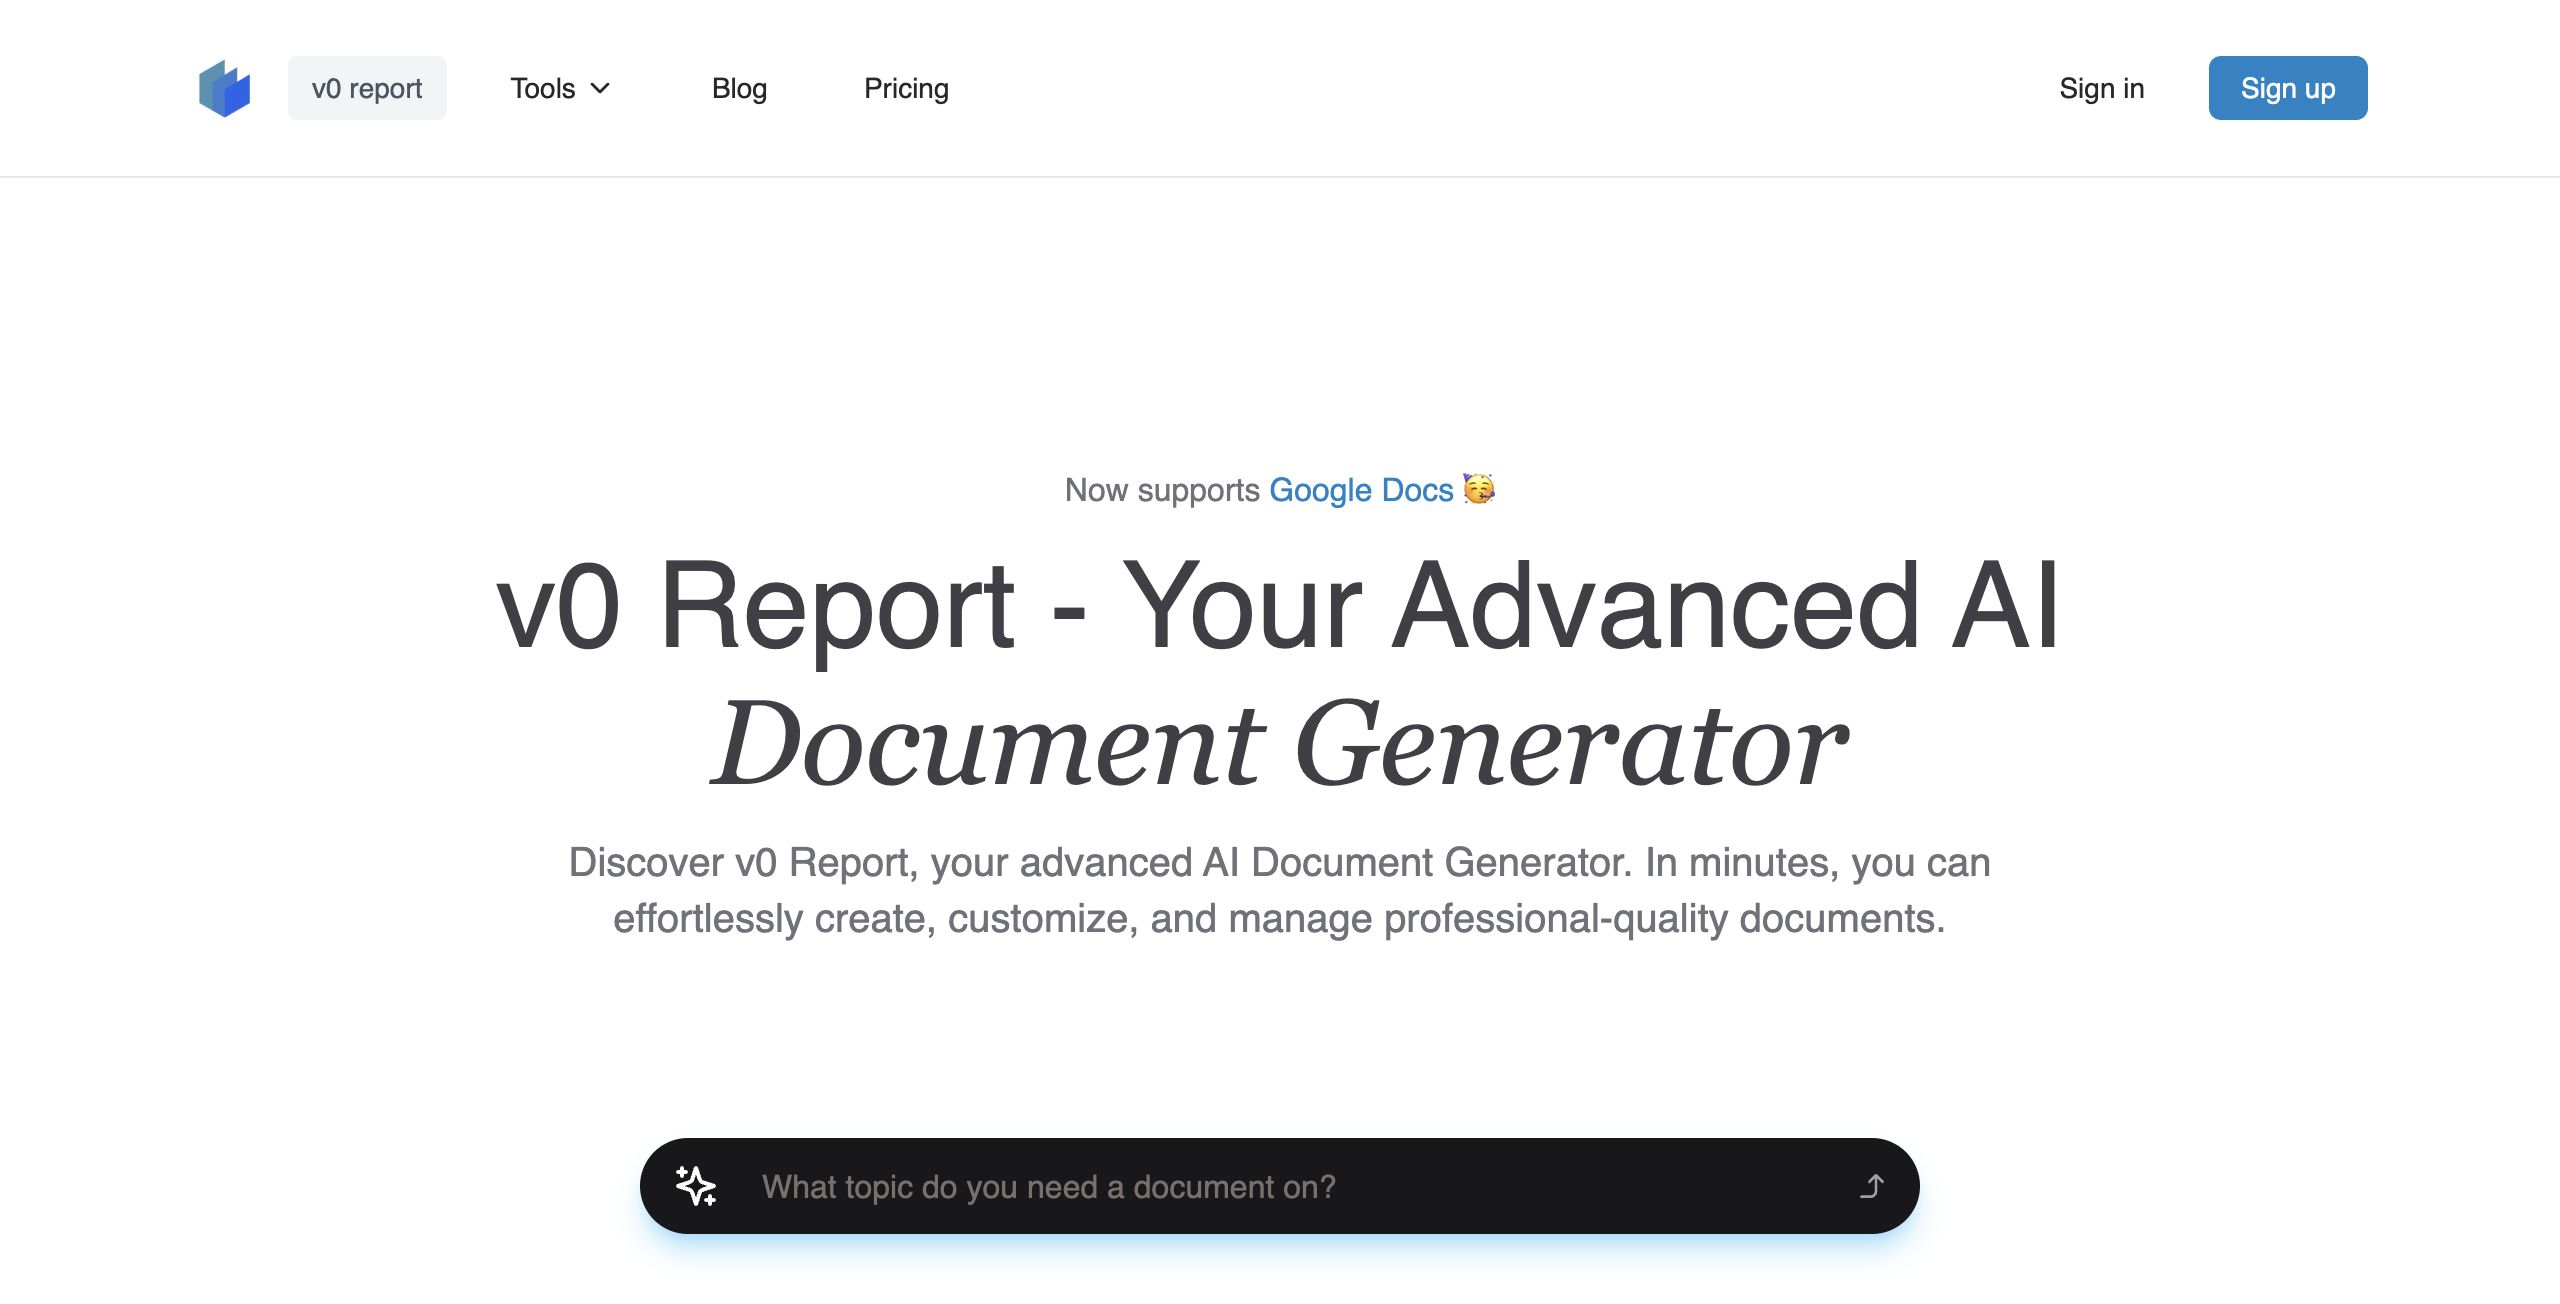This screenshot has width=2560, height=1304.
Task: Submit the topic with the arrow icon
Action: (x=1871, y=1186)
